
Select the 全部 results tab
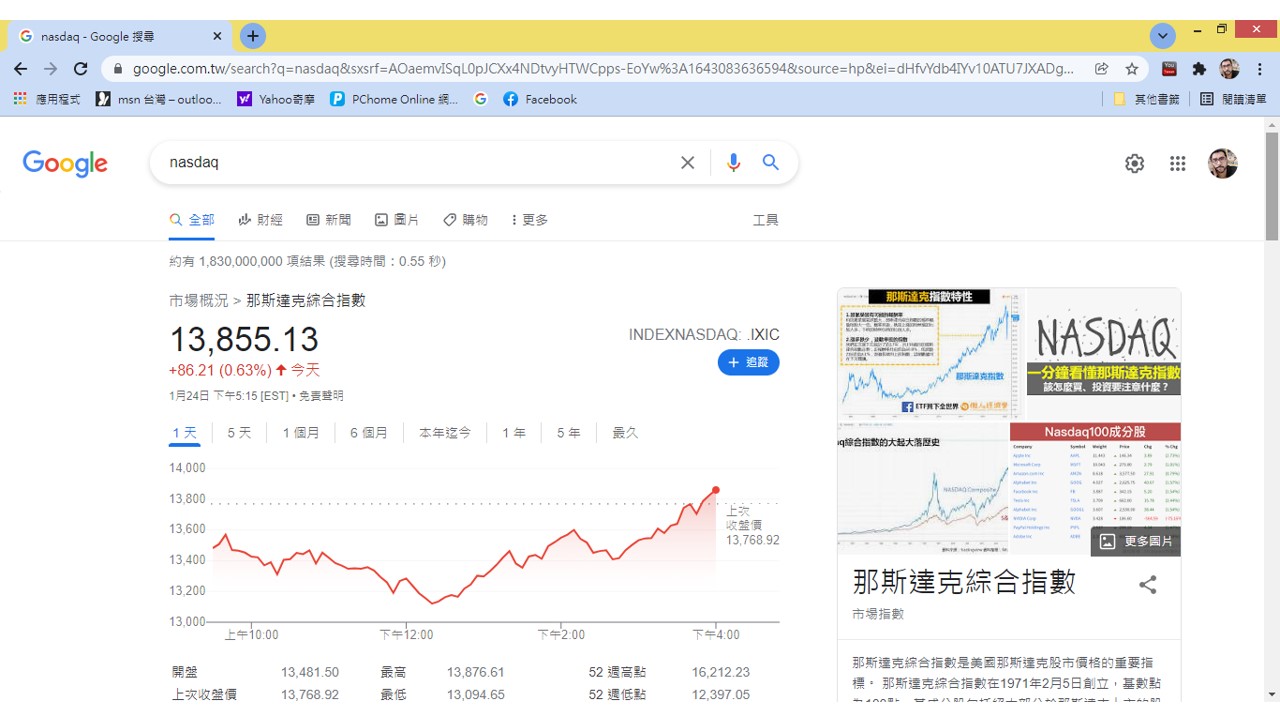pos(192,220)
